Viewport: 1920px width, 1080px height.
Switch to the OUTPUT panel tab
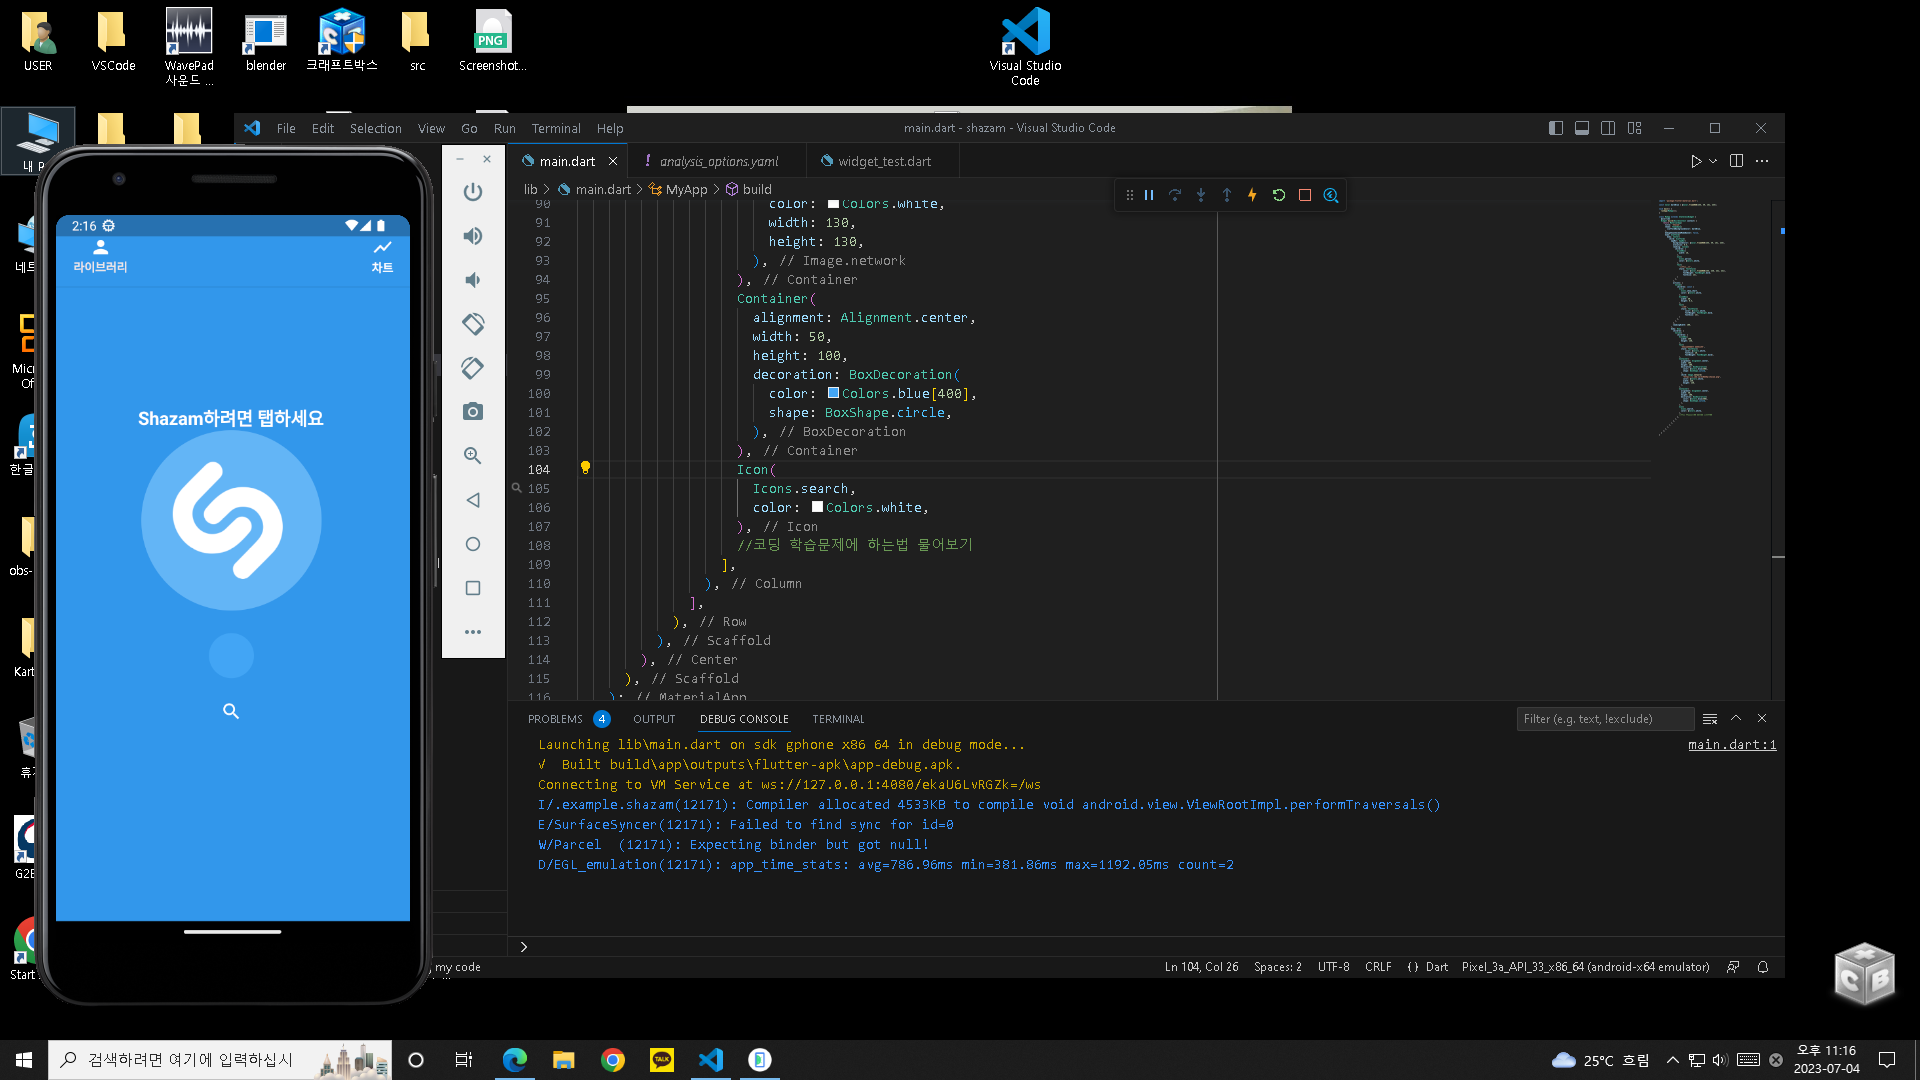point(654,719)
